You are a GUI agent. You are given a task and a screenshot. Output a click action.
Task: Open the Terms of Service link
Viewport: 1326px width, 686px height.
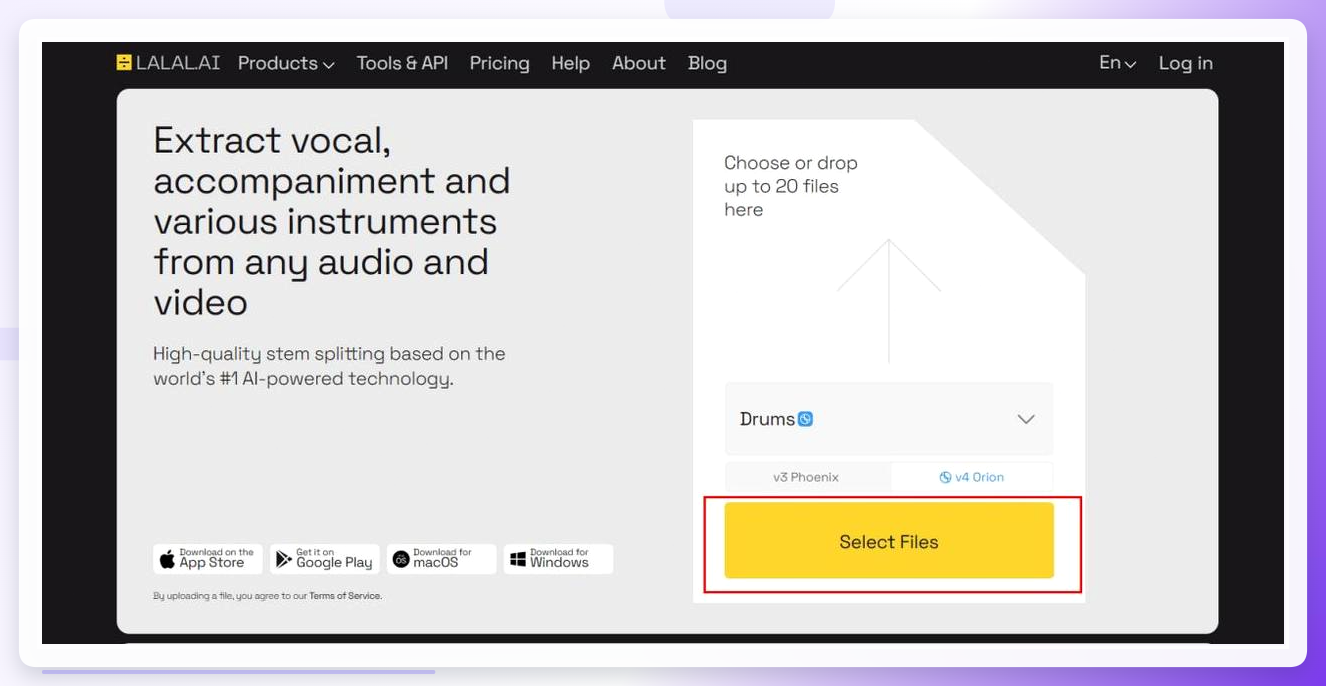coord(345,596)
